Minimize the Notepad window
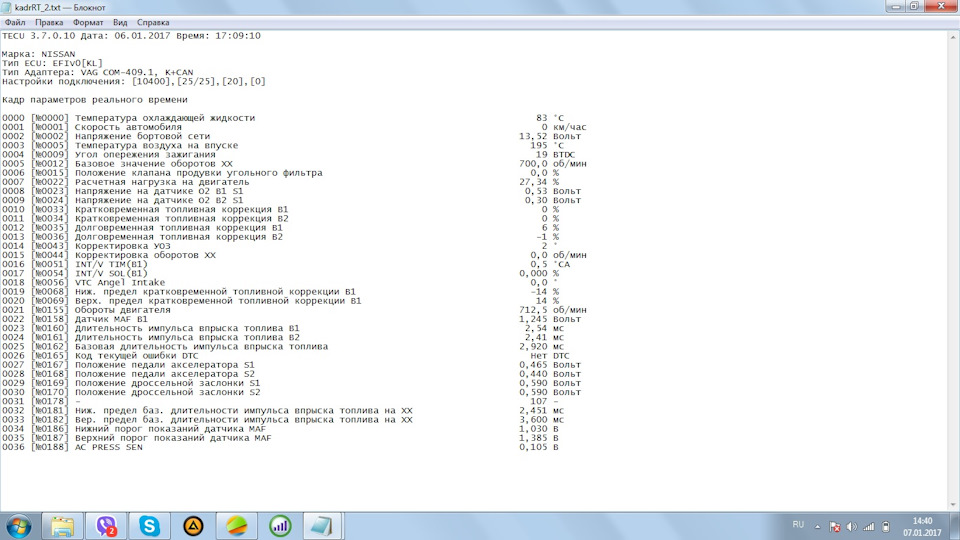The height and width of the screenshot is (540, 960). coord(896,6)
